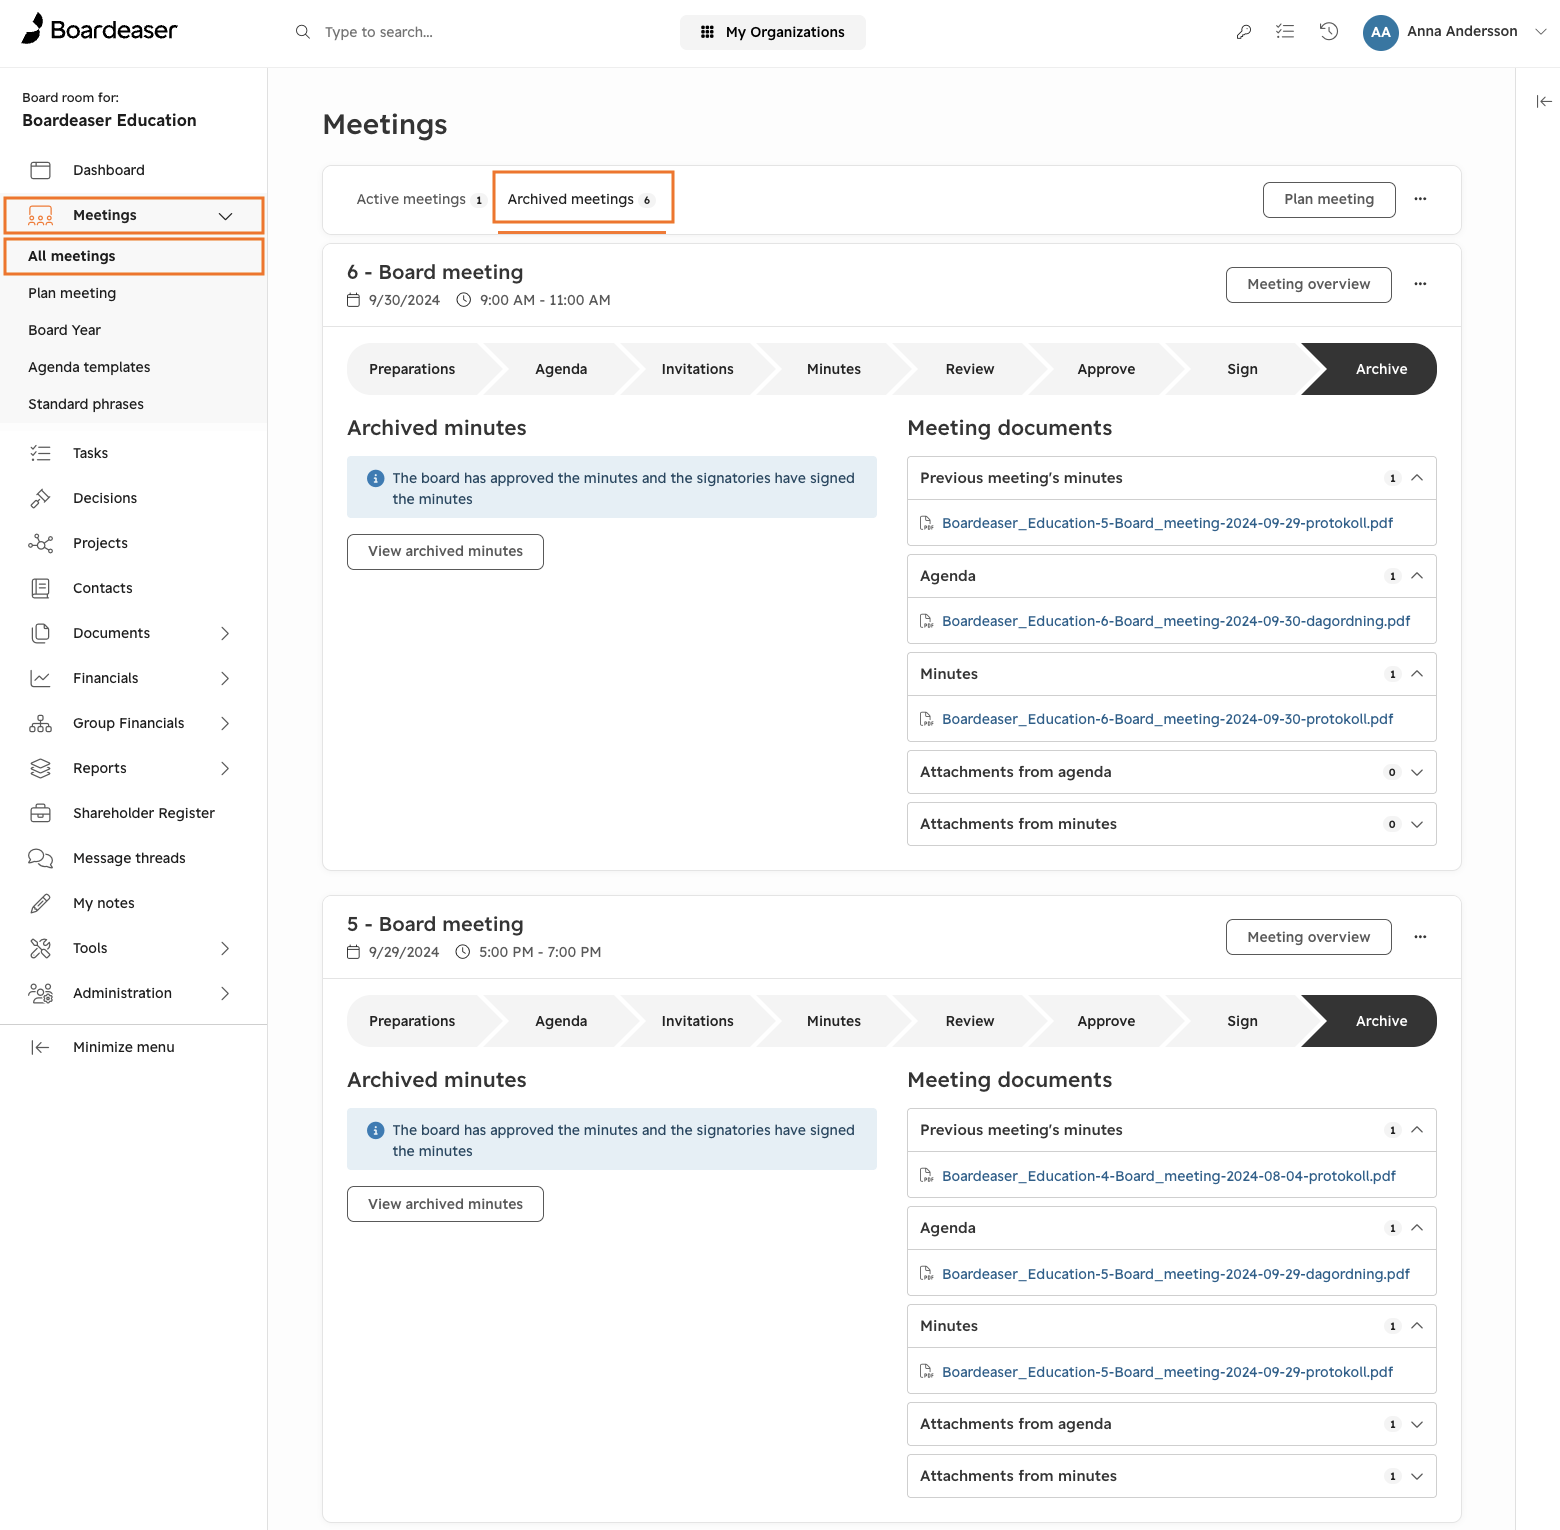Image resolution: width=1560 pixels, height=1530 pixels.
Task: Click info icon in meeting 6 notice
Action: click(x=376, y=479)
